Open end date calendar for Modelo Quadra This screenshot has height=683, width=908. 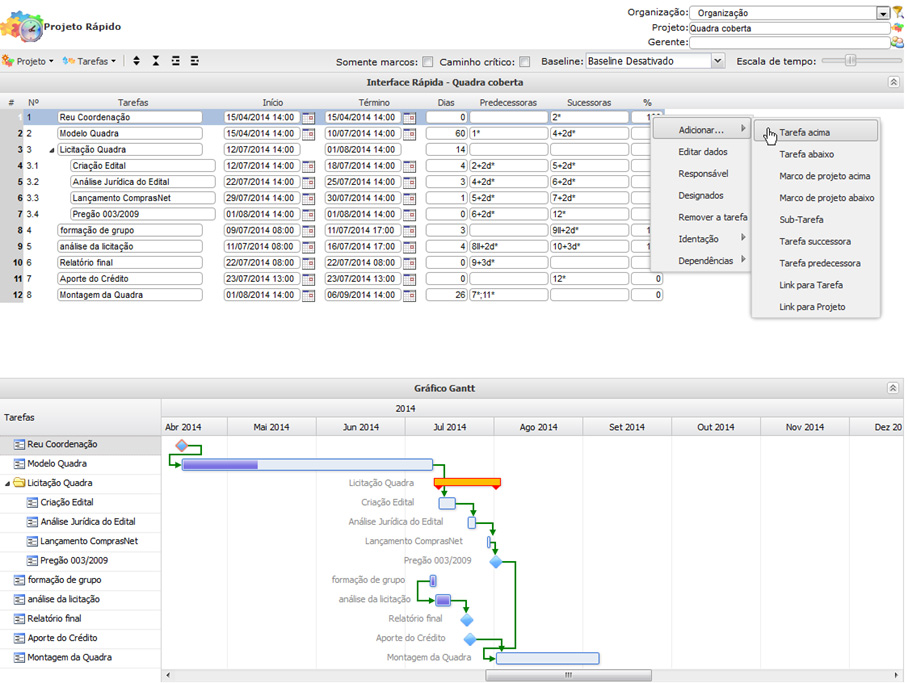coord(409,134)
